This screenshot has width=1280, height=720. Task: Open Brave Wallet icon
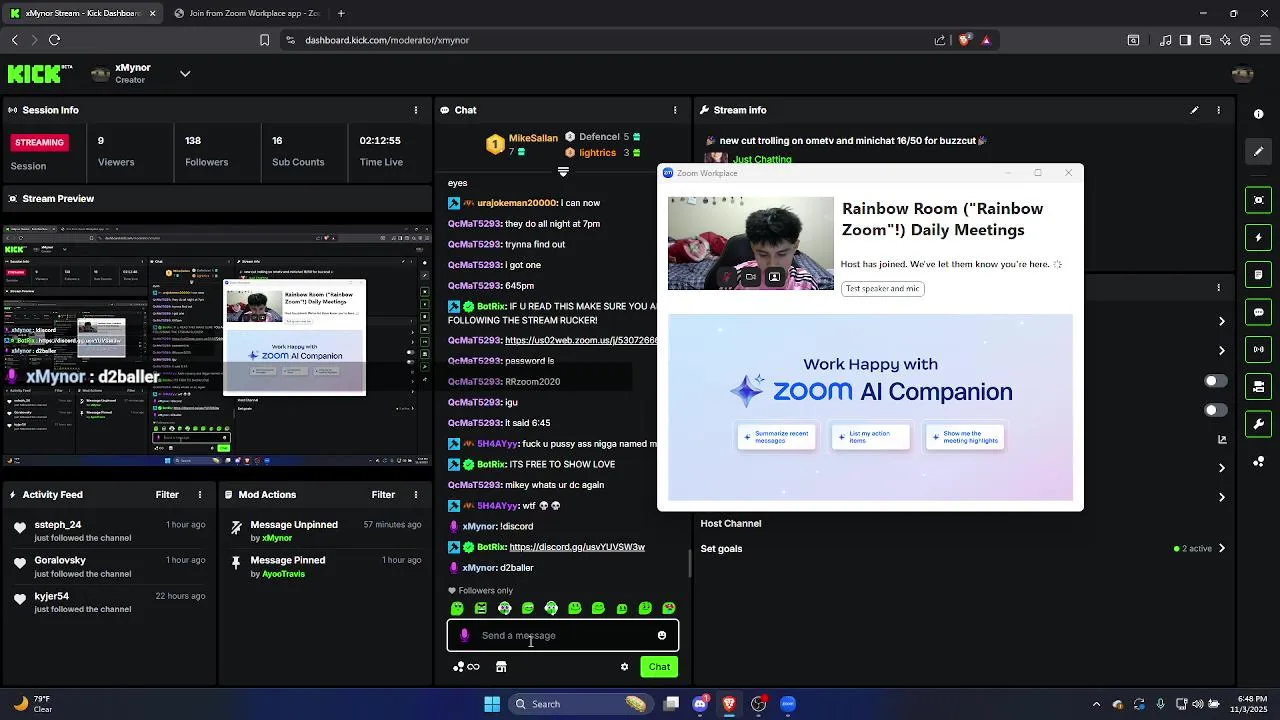point(1205,40)
